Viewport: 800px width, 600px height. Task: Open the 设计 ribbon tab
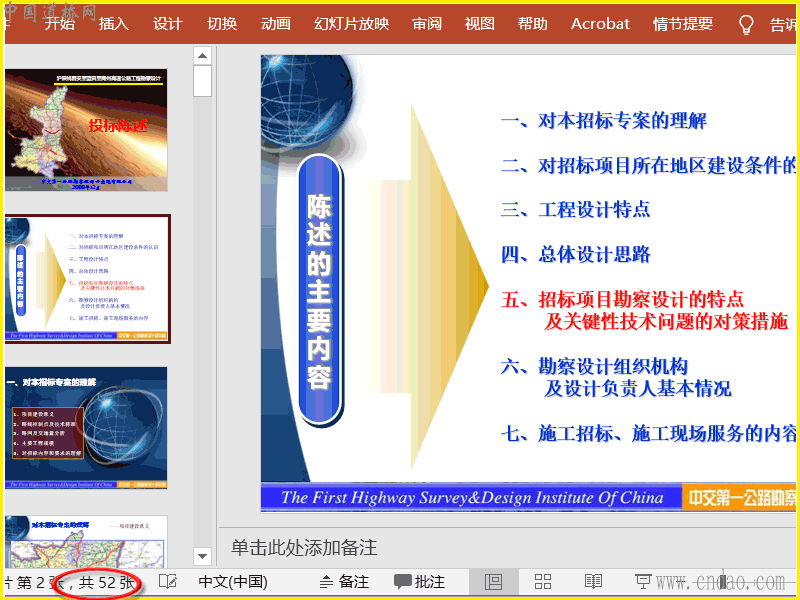[167, 23]
